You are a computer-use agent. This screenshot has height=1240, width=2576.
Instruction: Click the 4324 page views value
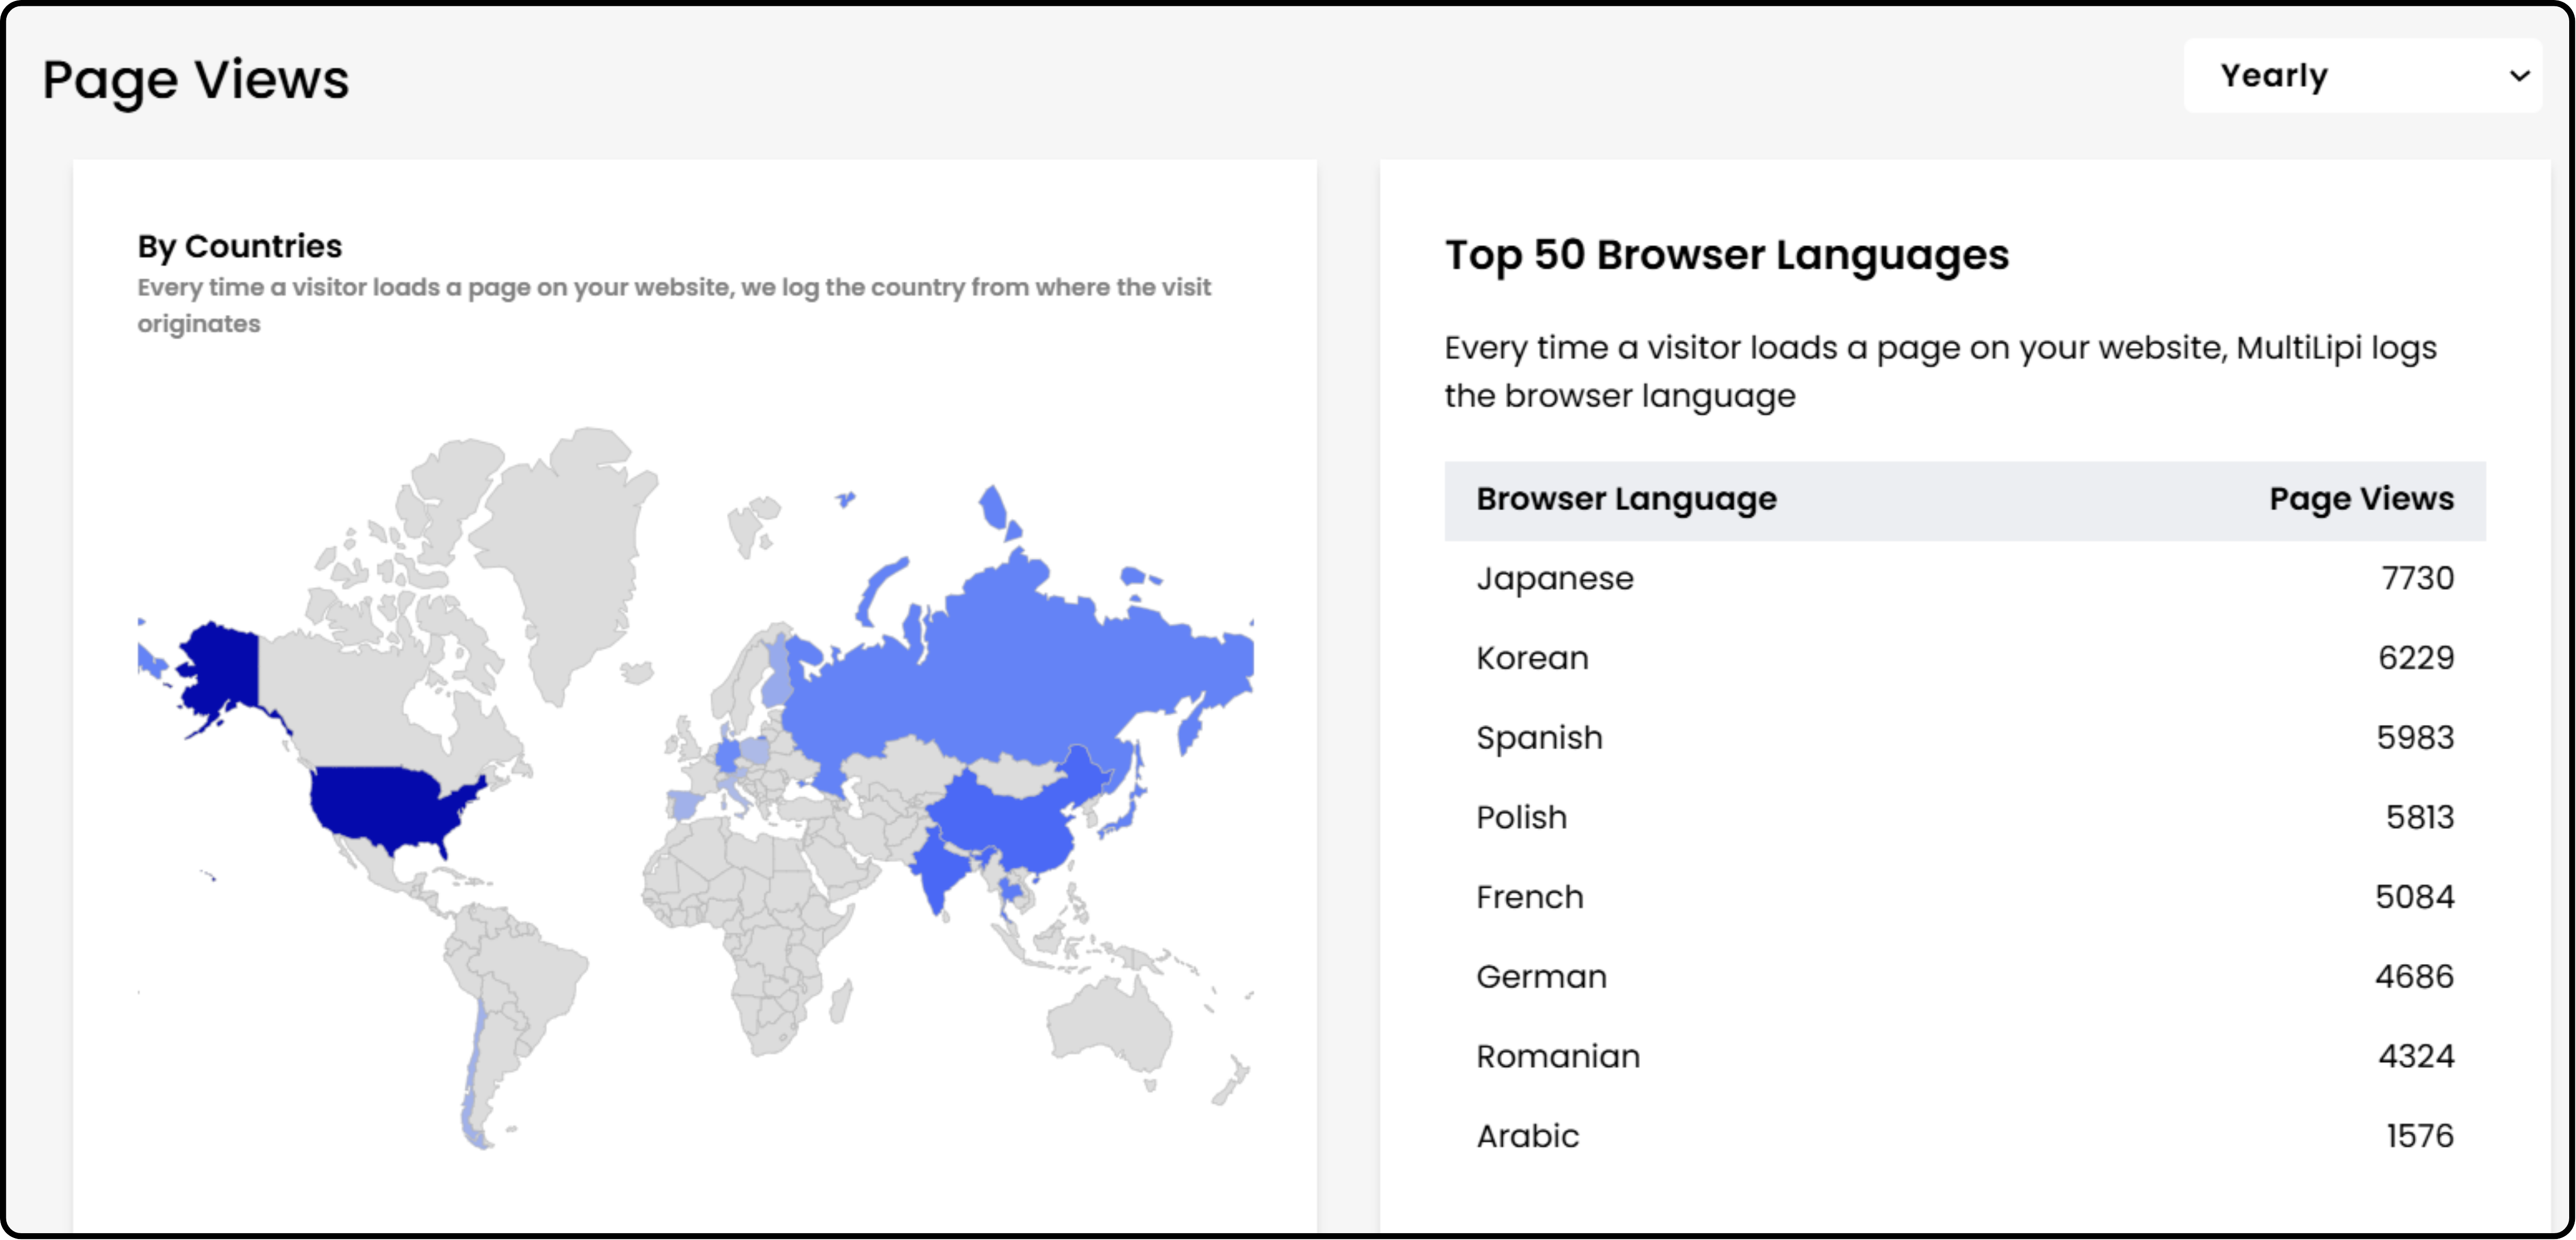pyautogui.click(x=2416, y=1057)
